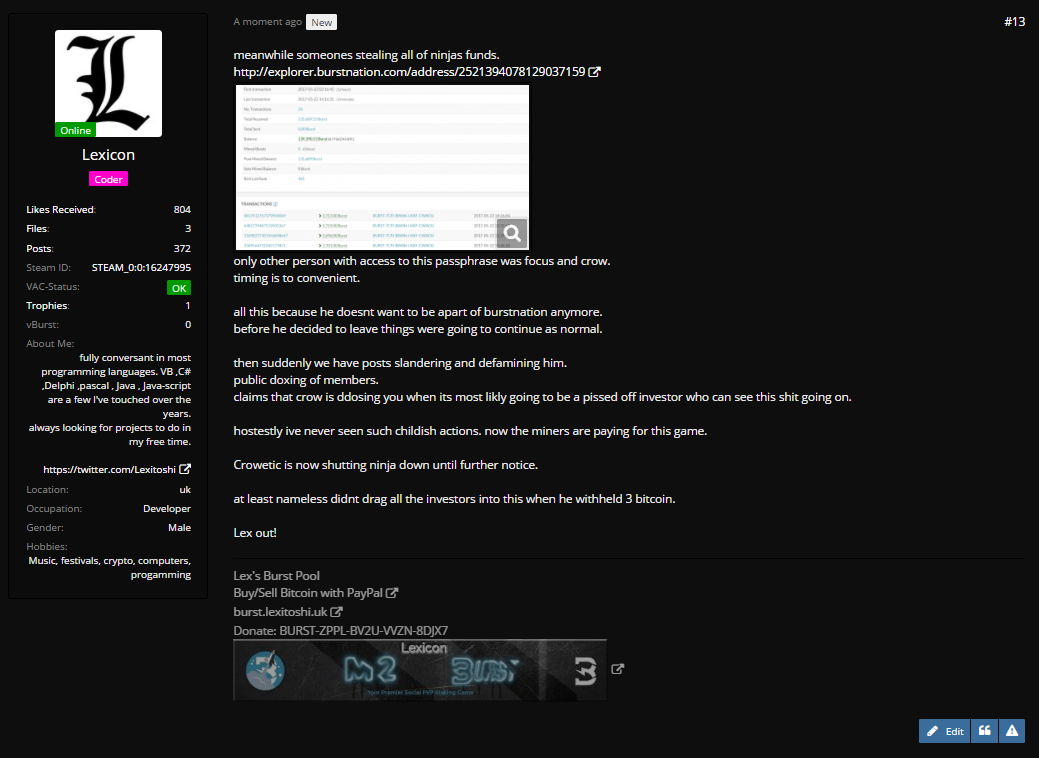
Task: Click external-link icon after burst.lexitoshi.uk
Action: click(x=337, y=612)
